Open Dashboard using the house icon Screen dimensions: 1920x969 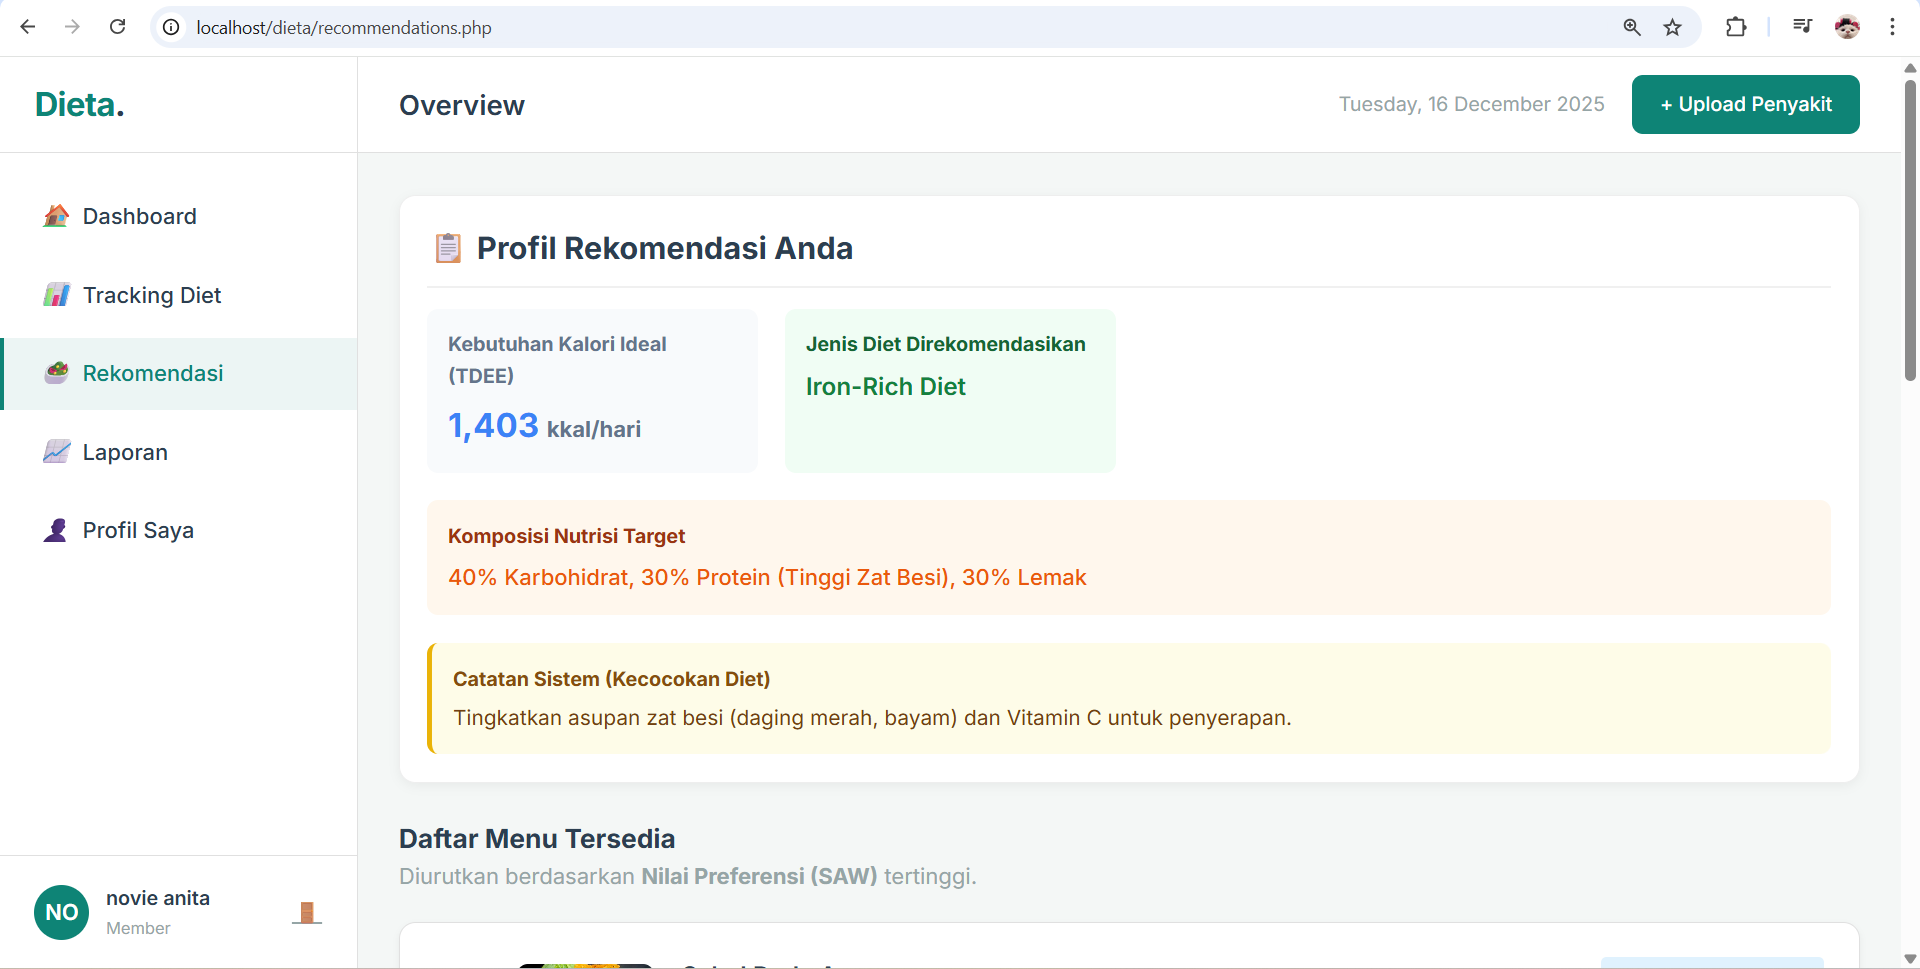56,216
